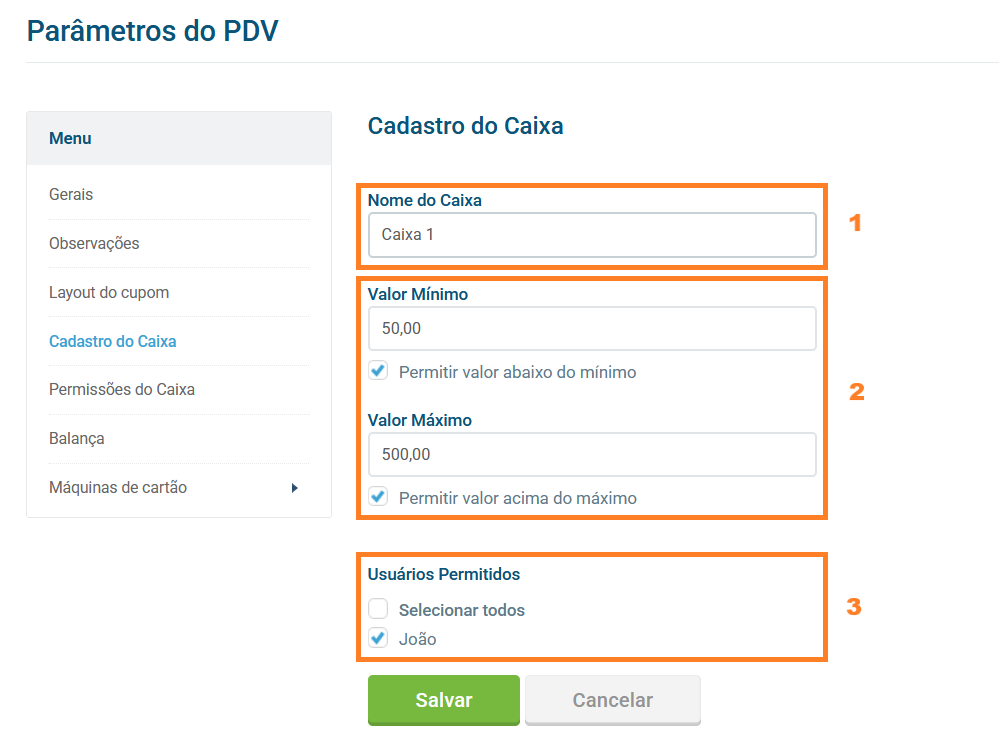Navigate to Balança settings
Screen dimensions: 999x741
coord(77,438)
